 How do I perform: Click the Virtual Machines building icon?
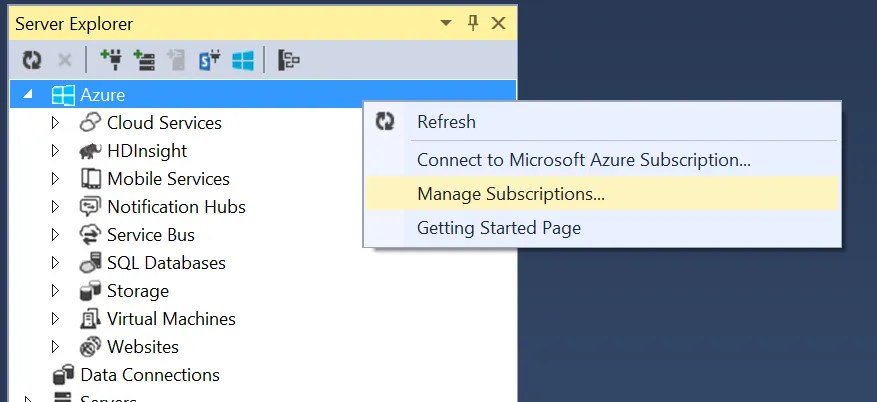click(x=90, y=319)
